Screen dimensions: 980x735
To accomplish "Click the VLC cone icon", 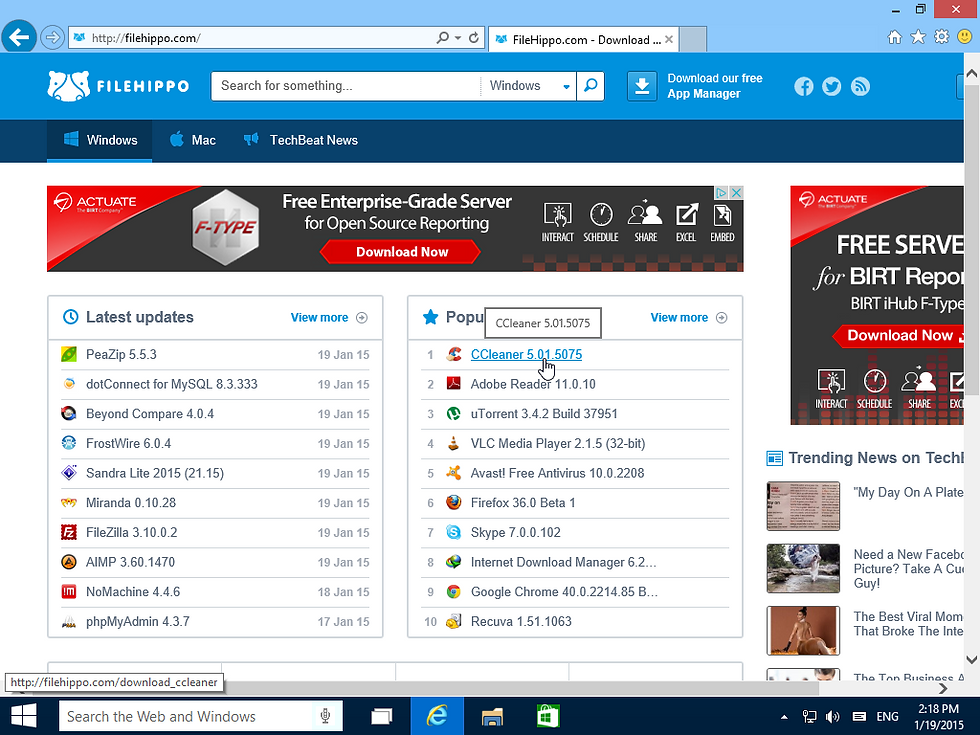I will point(454,443).
